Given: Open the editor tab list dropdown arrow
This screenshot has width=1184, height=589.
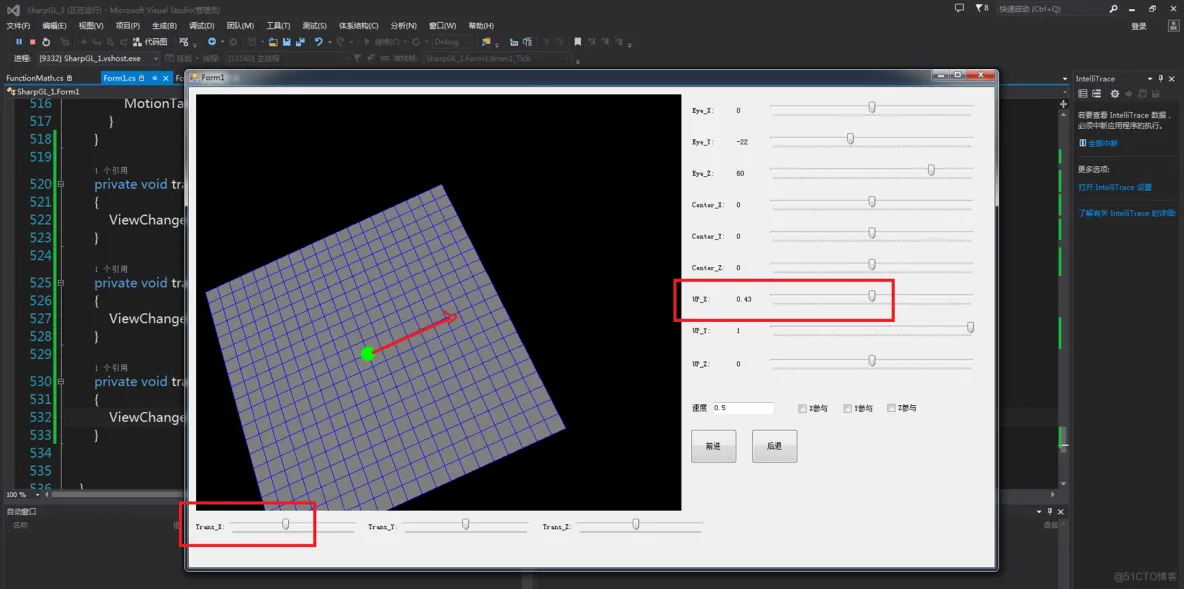Looking at the screenshot, I should coord(1065,79).
